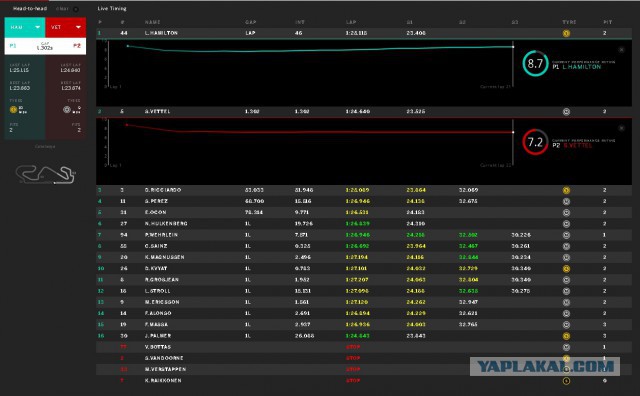
Task: Click the clear icon beside Head-to-head
Action: (76, 9)
